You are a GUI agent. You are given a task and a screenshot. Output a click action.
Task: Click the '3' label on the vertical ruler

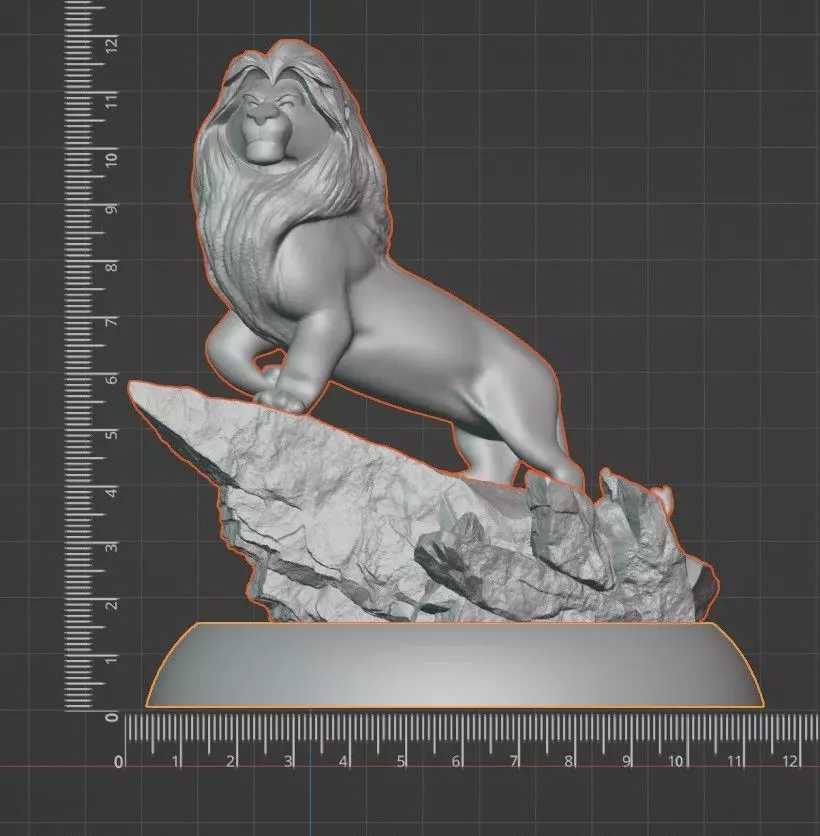[x=111, y=547]
